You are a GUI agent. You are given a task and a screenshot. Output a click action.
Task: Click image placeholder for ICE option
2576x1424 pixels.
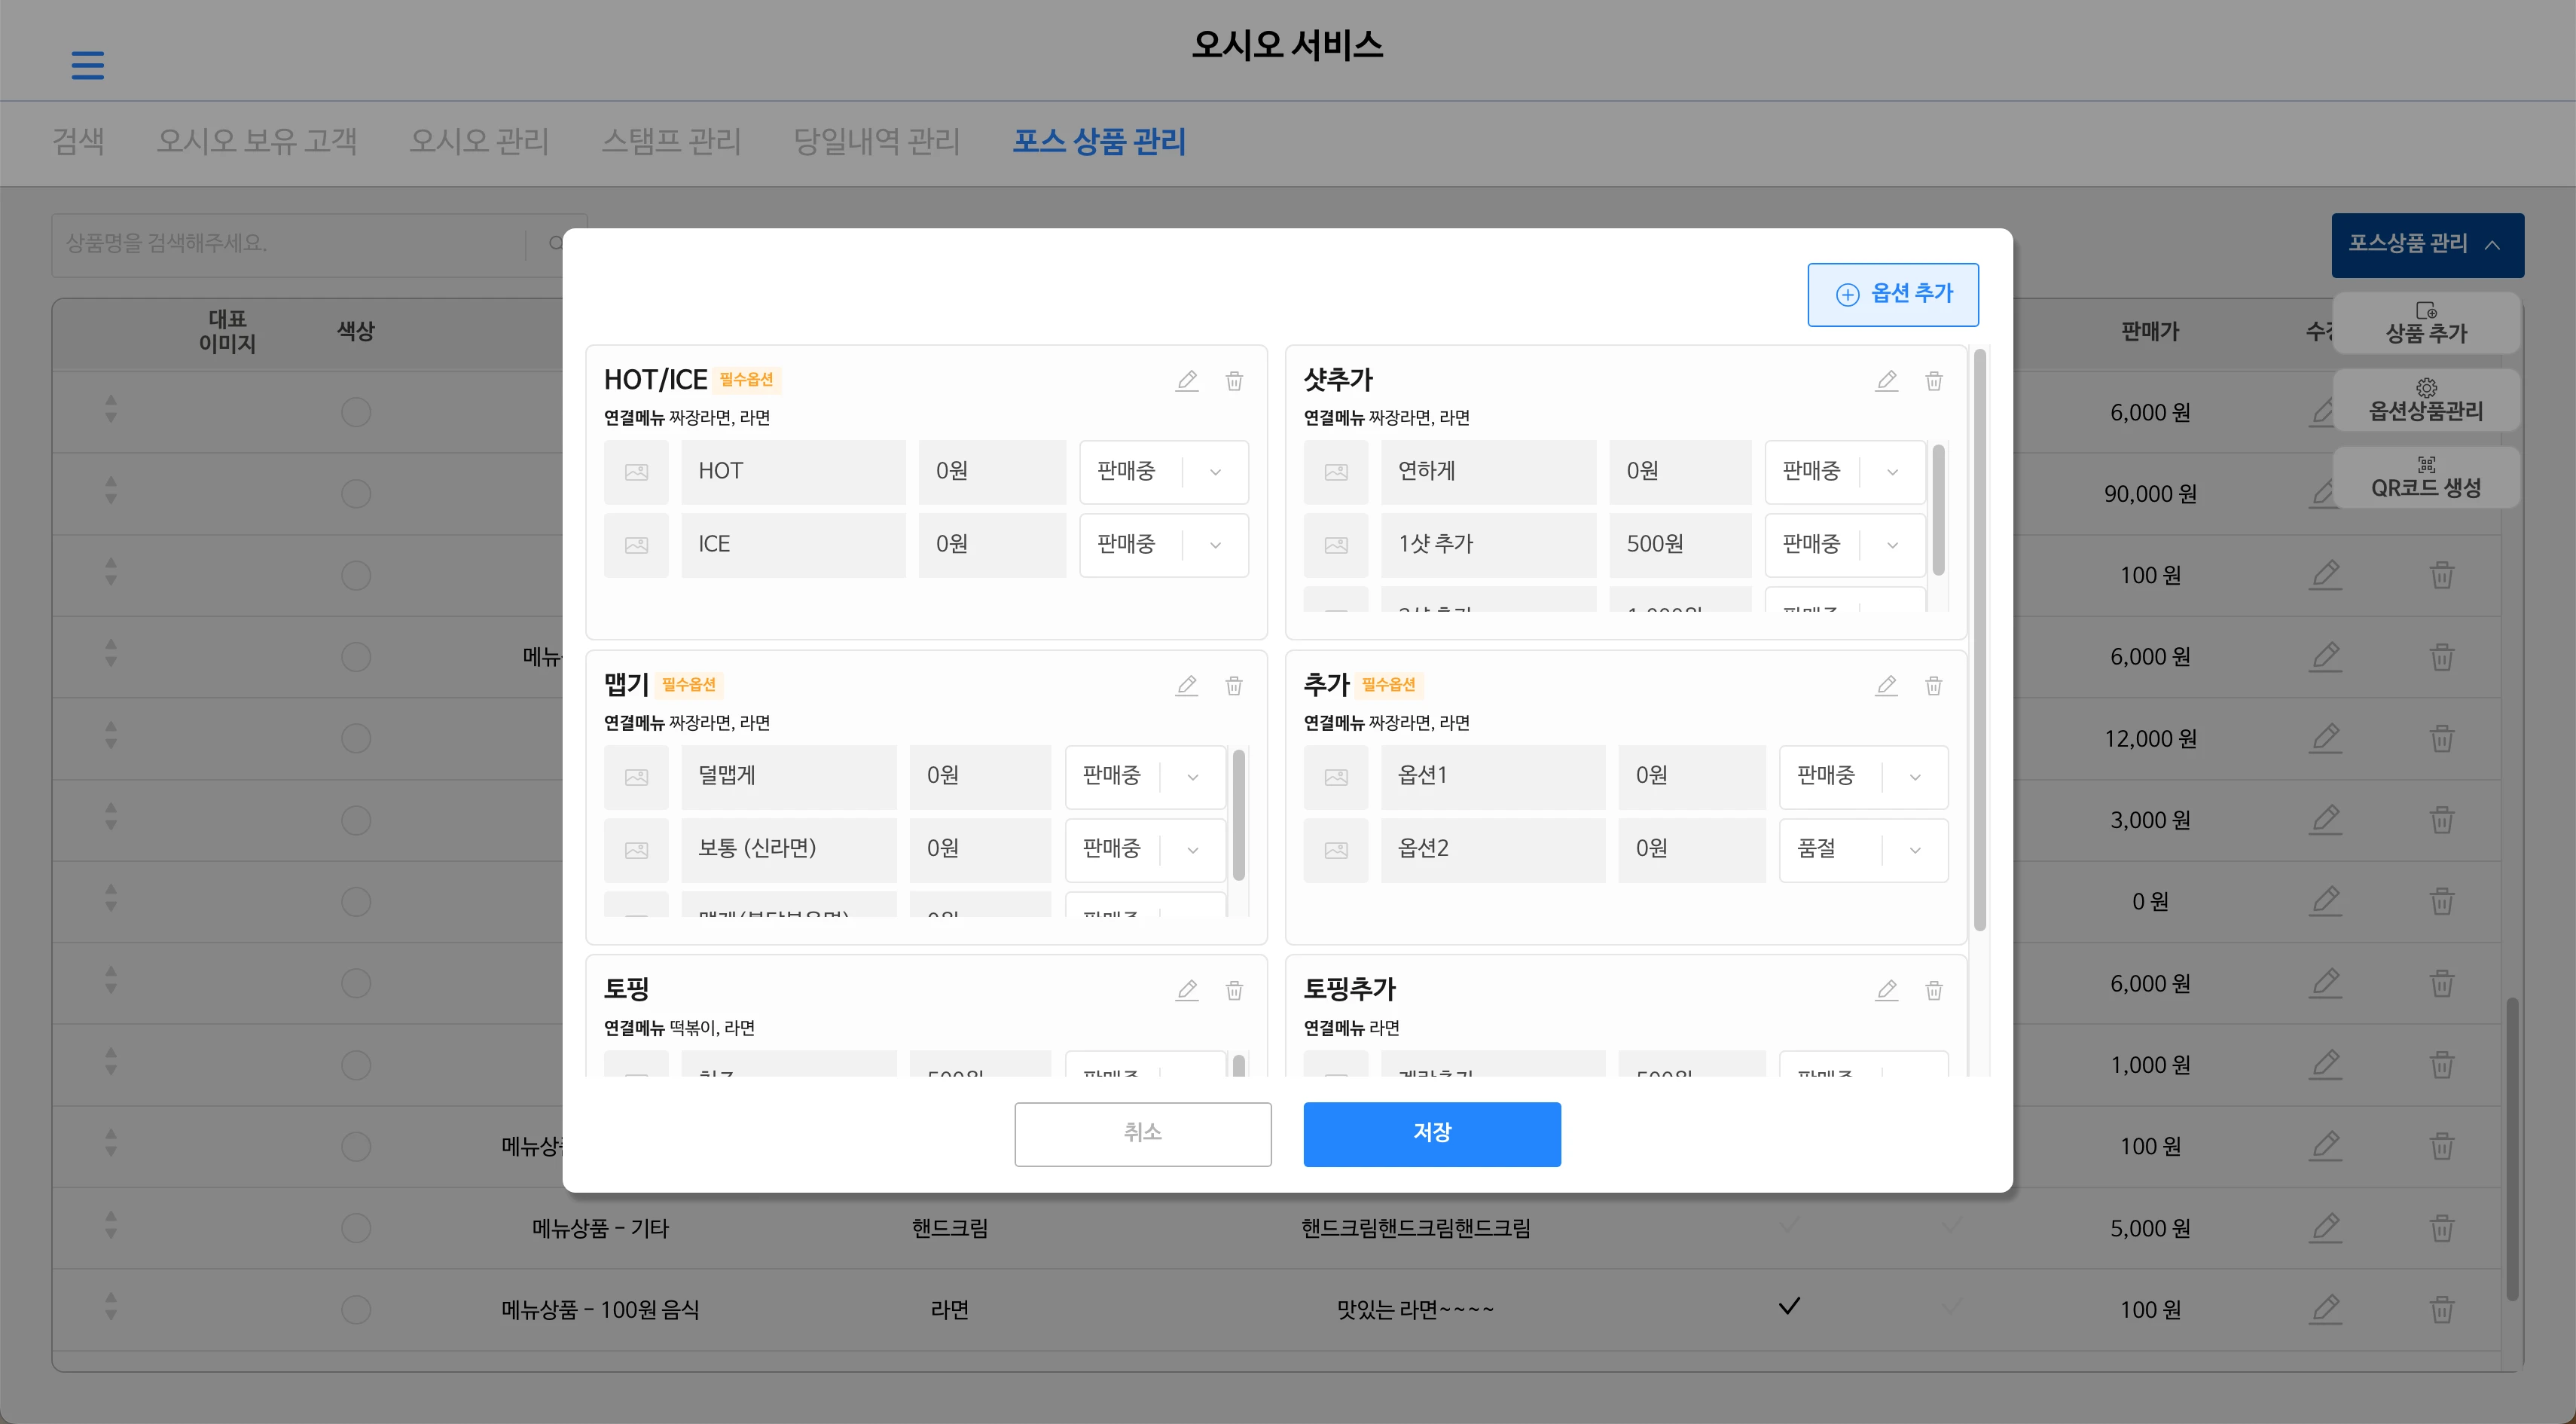tap(636, 545)
